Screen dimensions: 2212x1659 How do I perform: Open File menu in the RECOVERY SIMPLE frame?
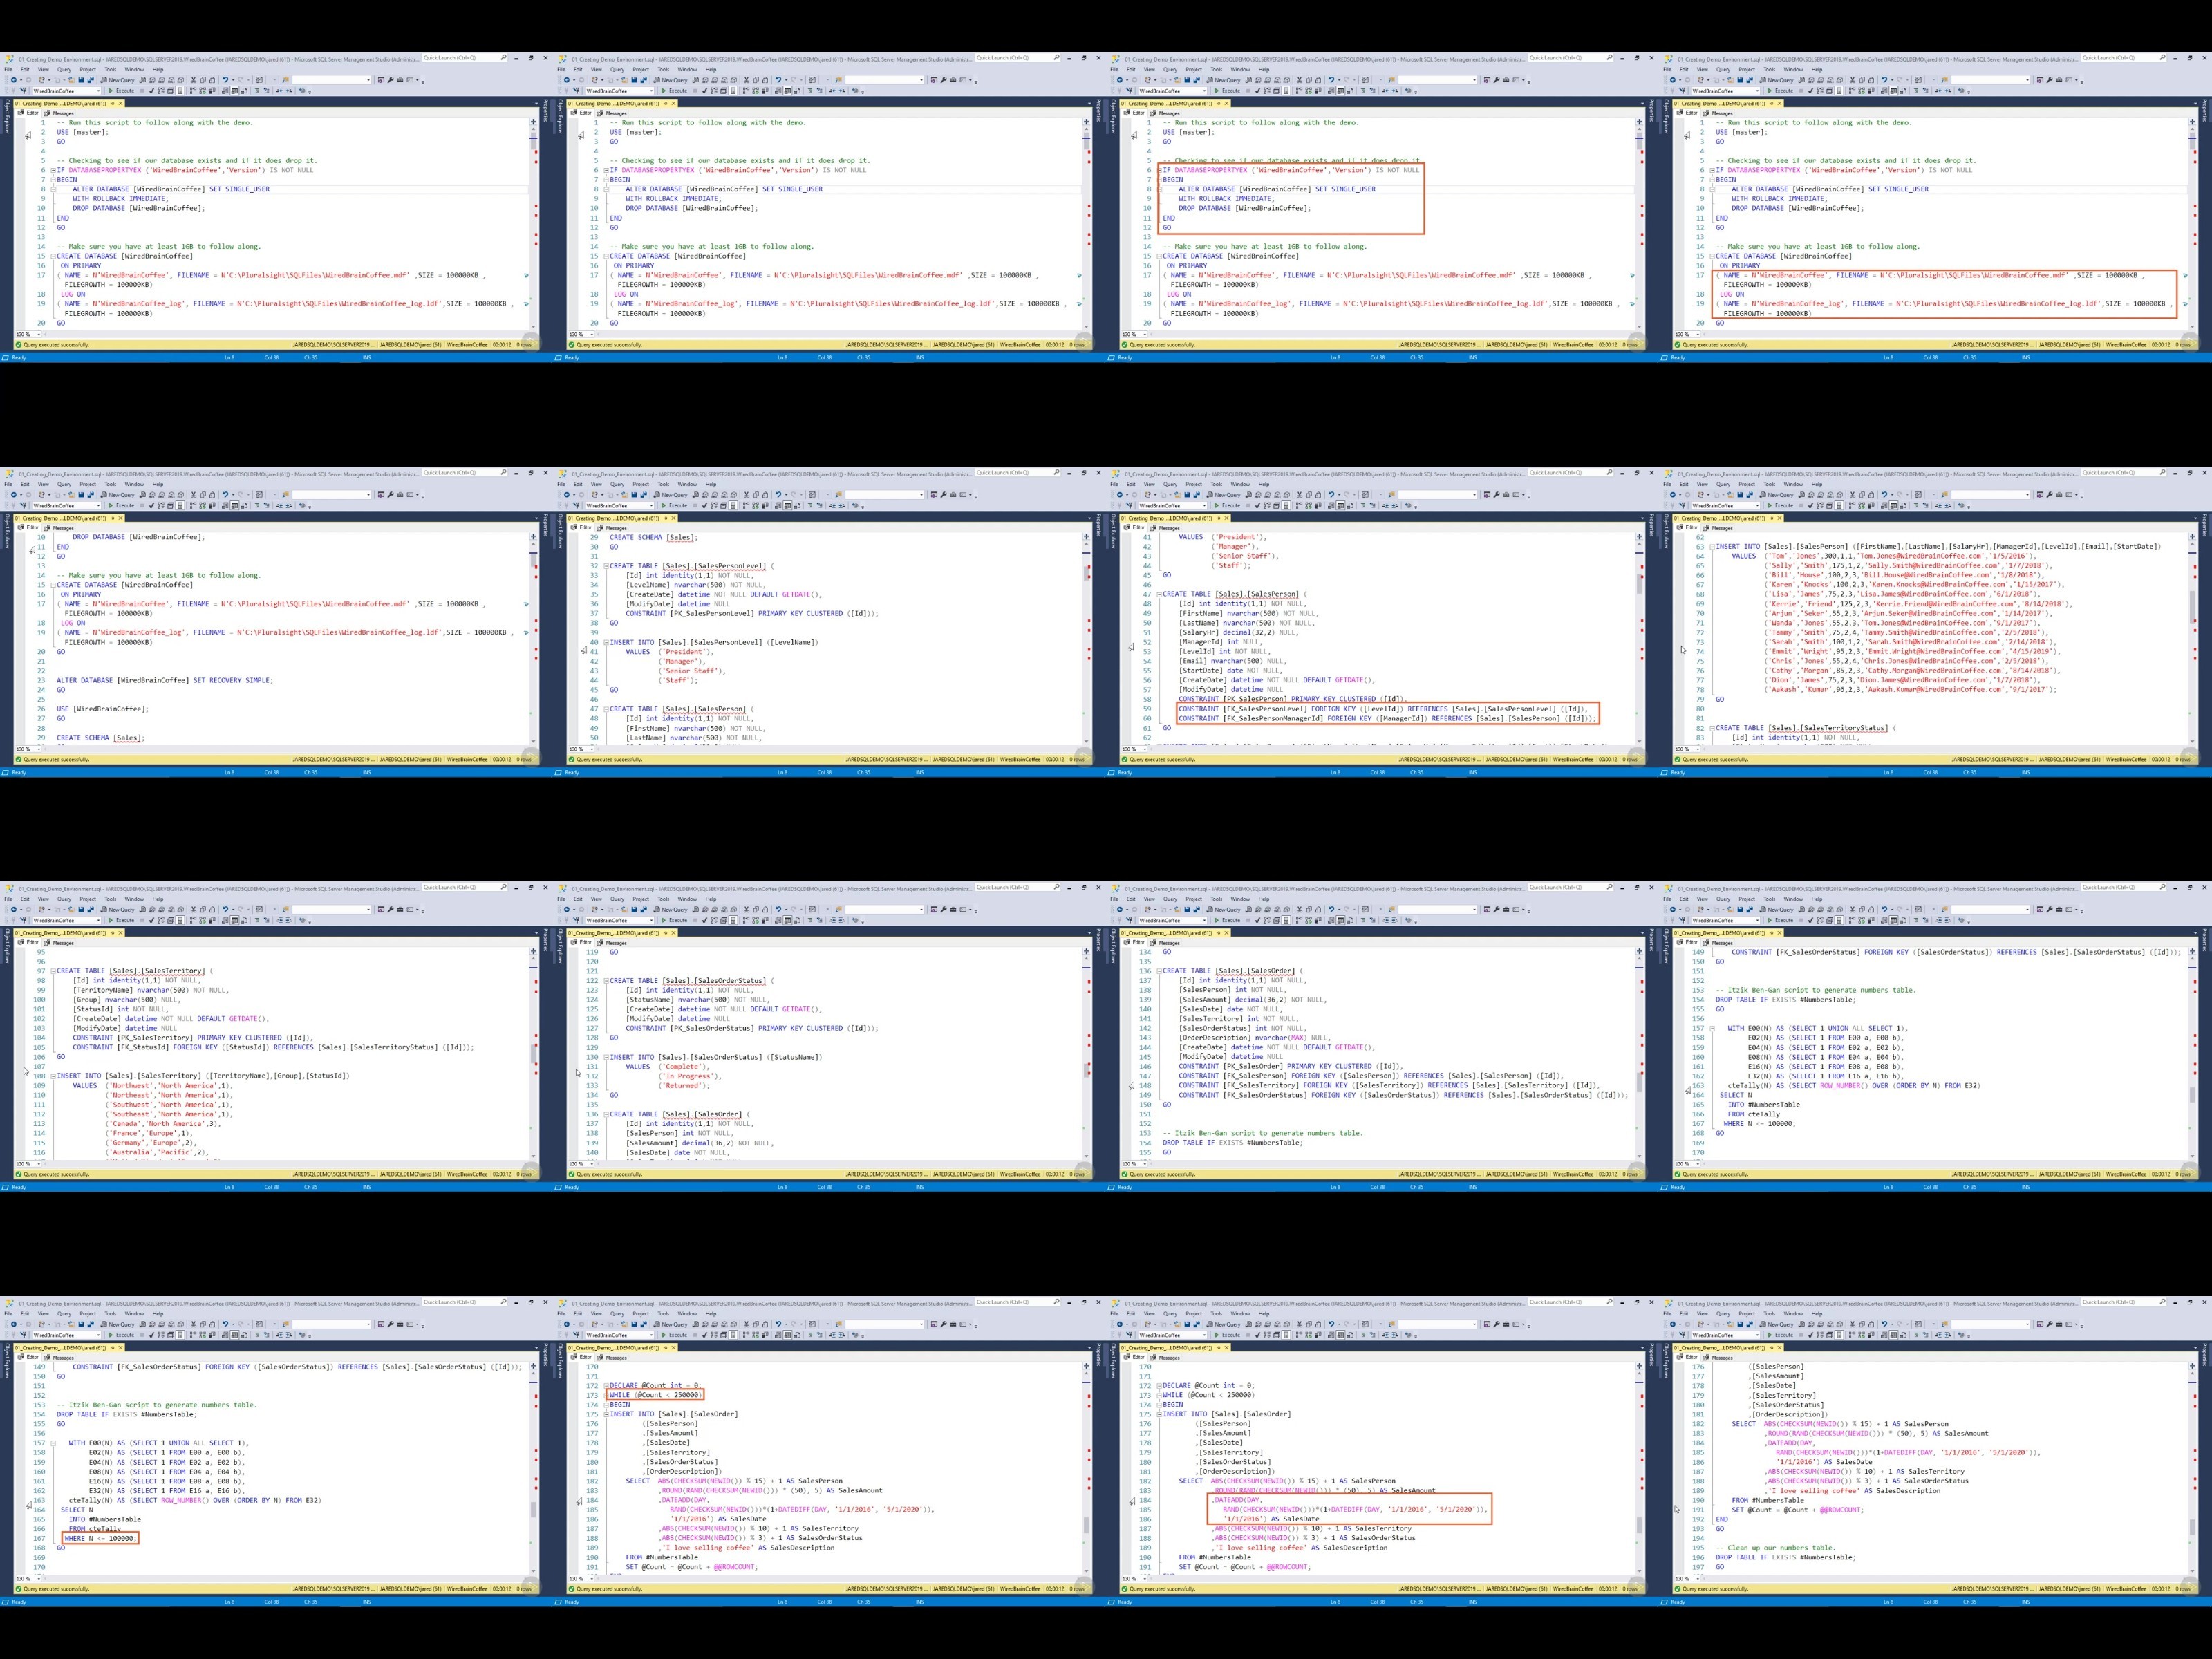[8, 485]
